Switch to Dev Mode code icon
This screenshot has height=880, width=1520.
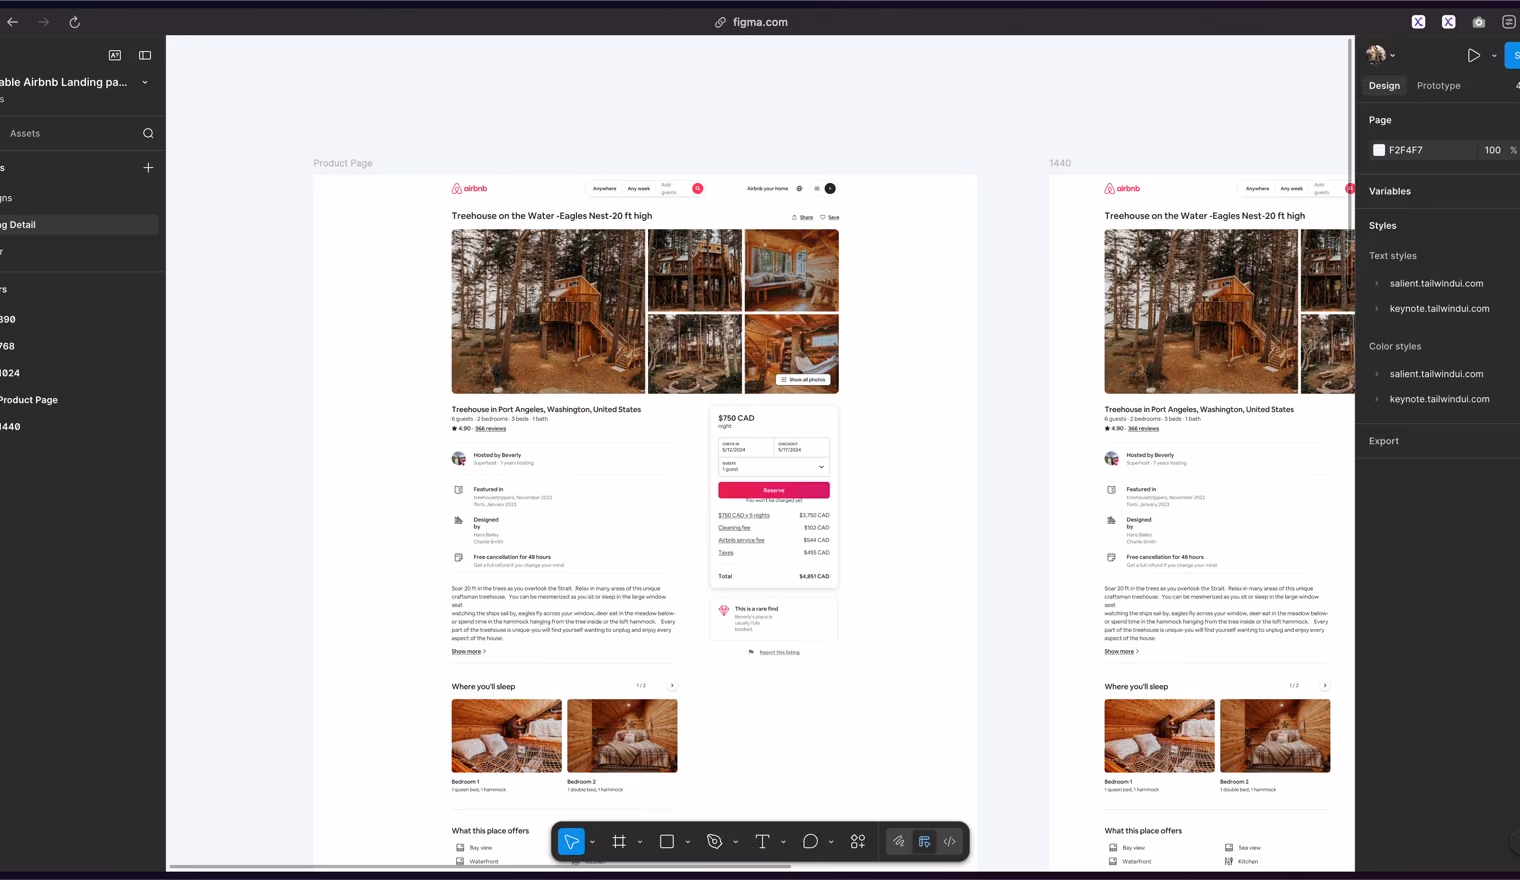[950, 842]
